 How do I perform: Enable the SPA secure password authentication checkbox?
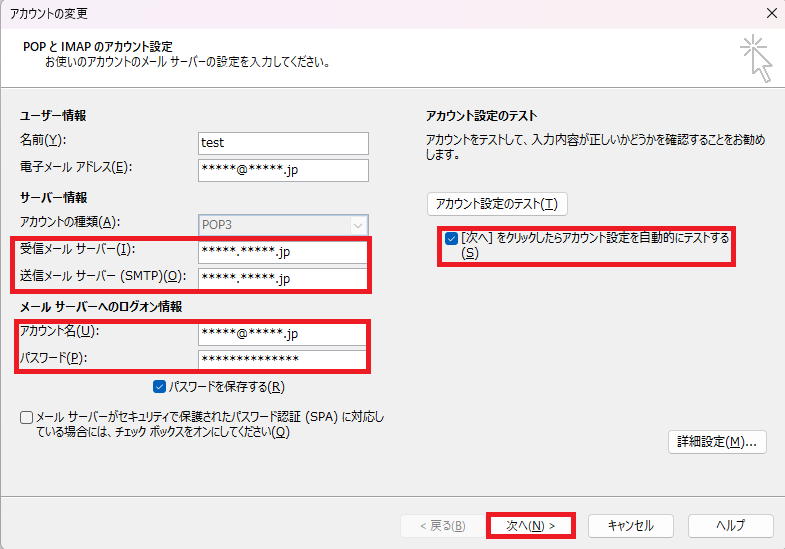click(26, 417)
